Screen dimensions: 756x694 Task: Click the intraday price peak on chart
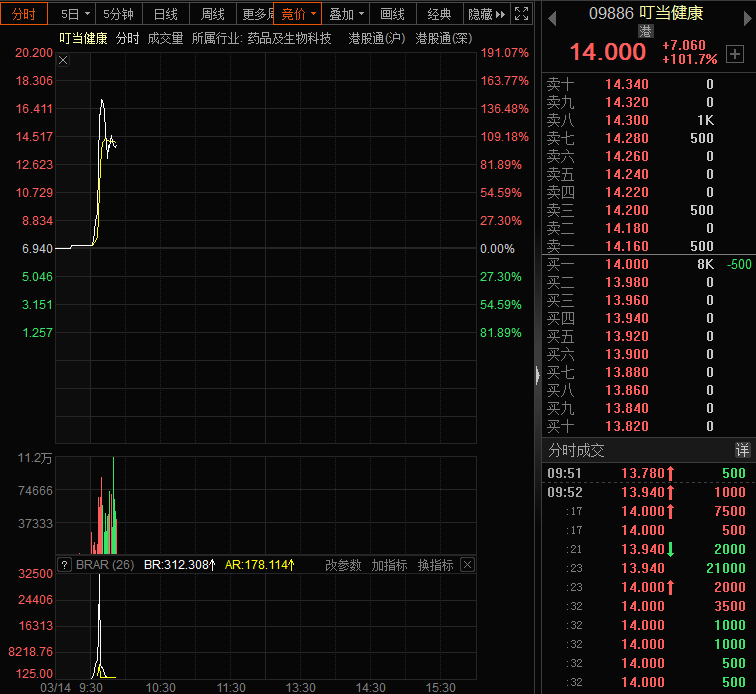coord(102,100)
